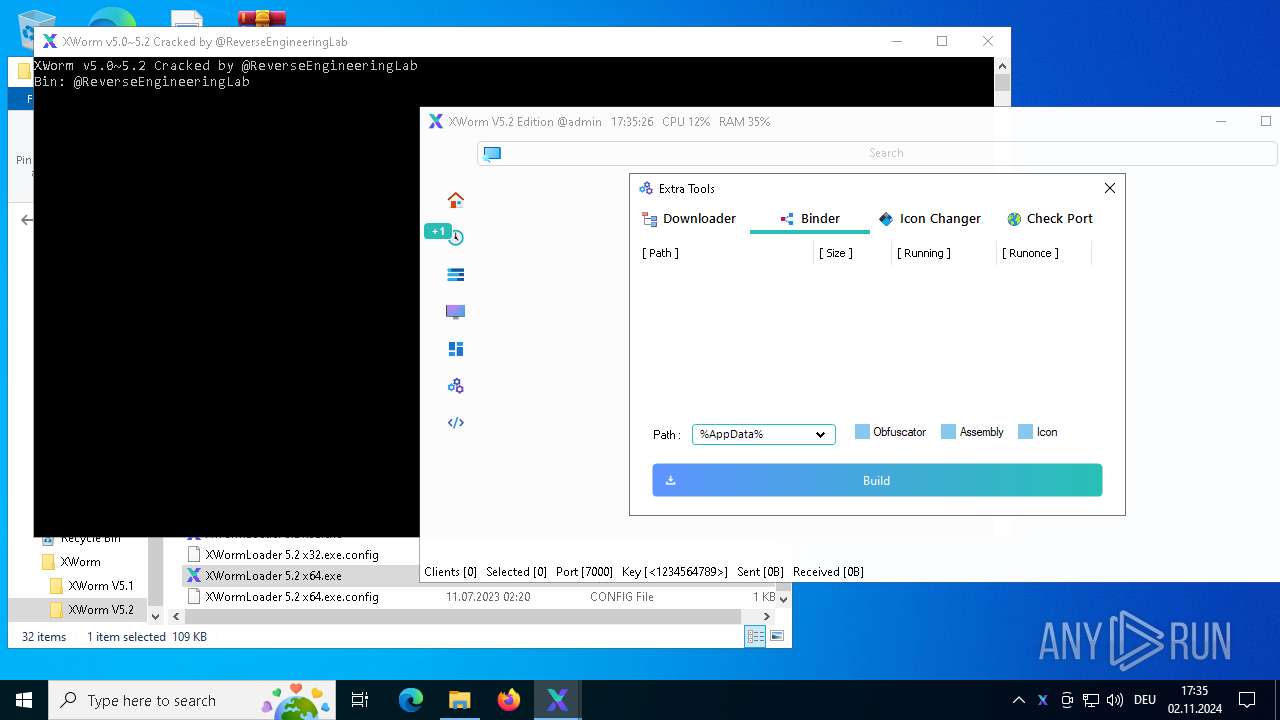Screen dimensions: 1280x720
Task: Toggle the Assembly checkbox
Action: tap(948, 432)
